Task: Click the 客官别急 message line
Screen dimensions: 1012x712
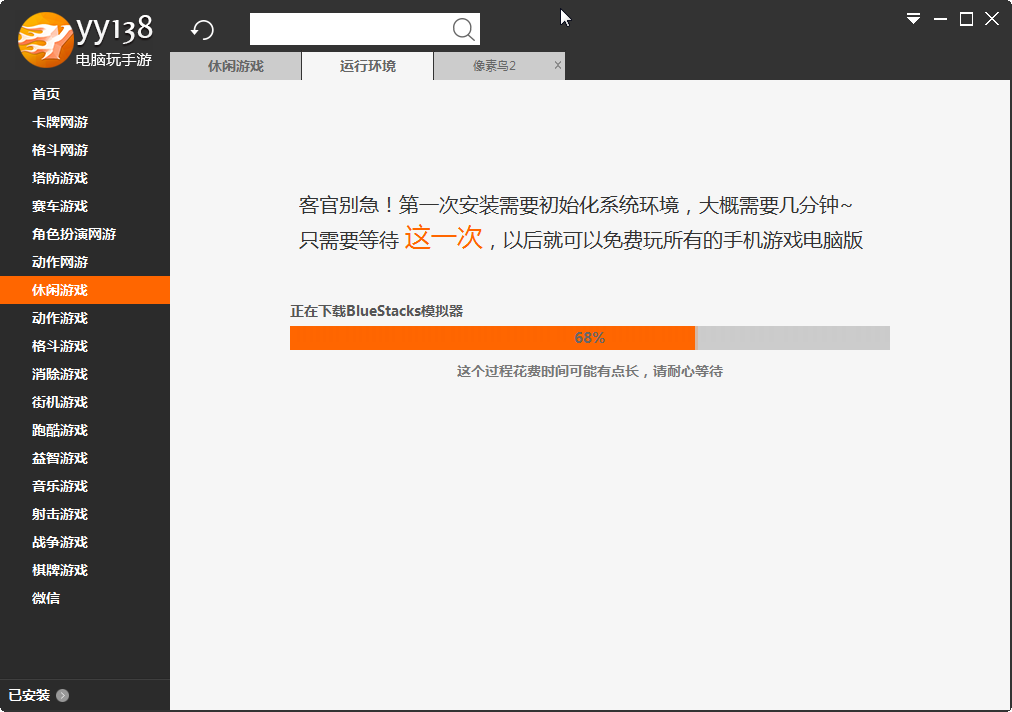Action: point(575,205)
